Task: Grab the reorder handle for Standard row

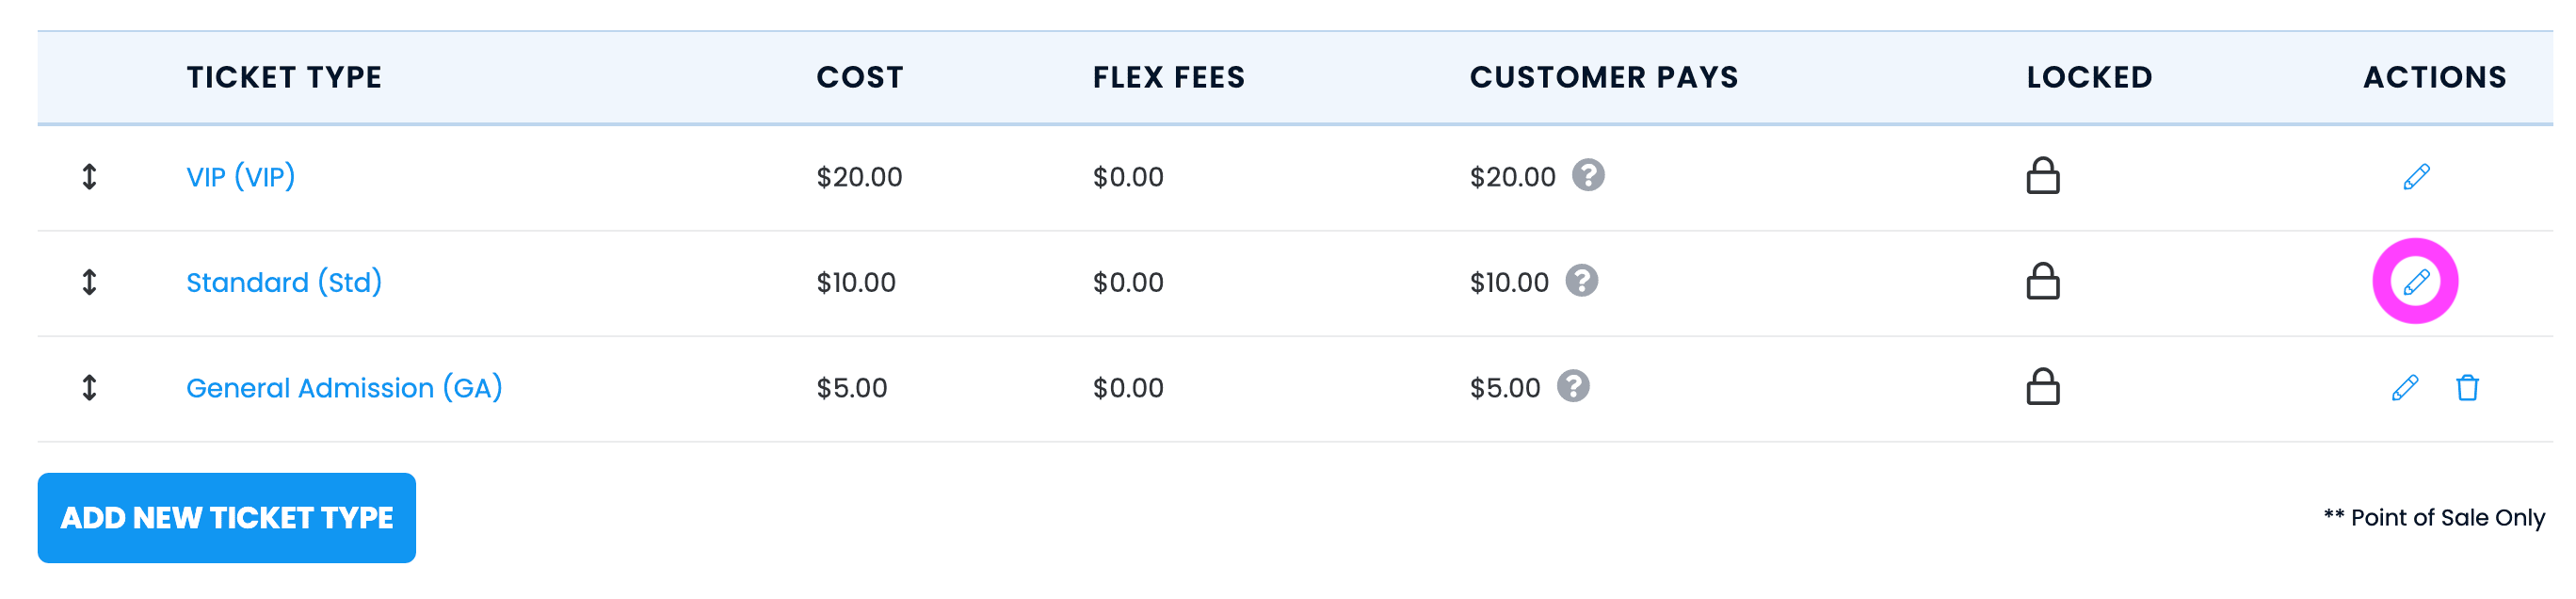Action: click(x=89, y=282)
